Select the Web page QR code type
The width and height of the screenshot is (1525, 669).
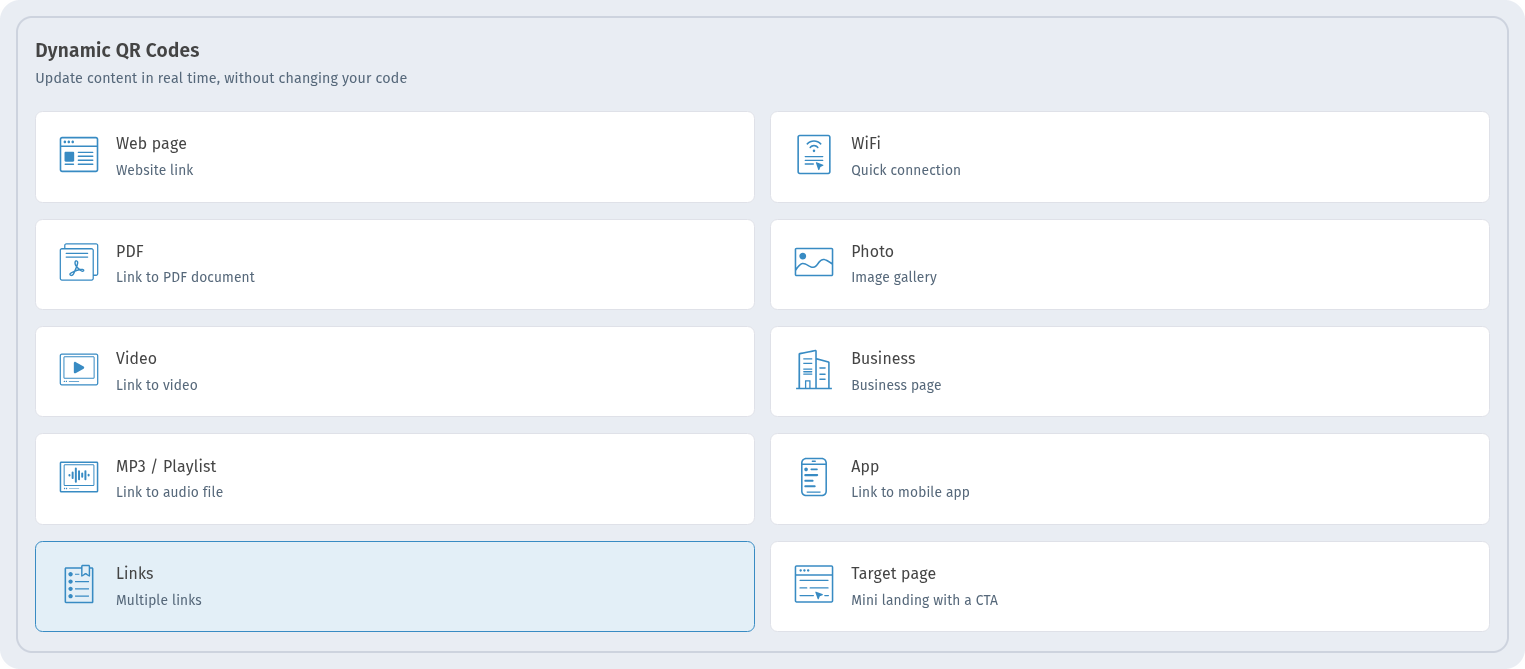pos(395,157)
